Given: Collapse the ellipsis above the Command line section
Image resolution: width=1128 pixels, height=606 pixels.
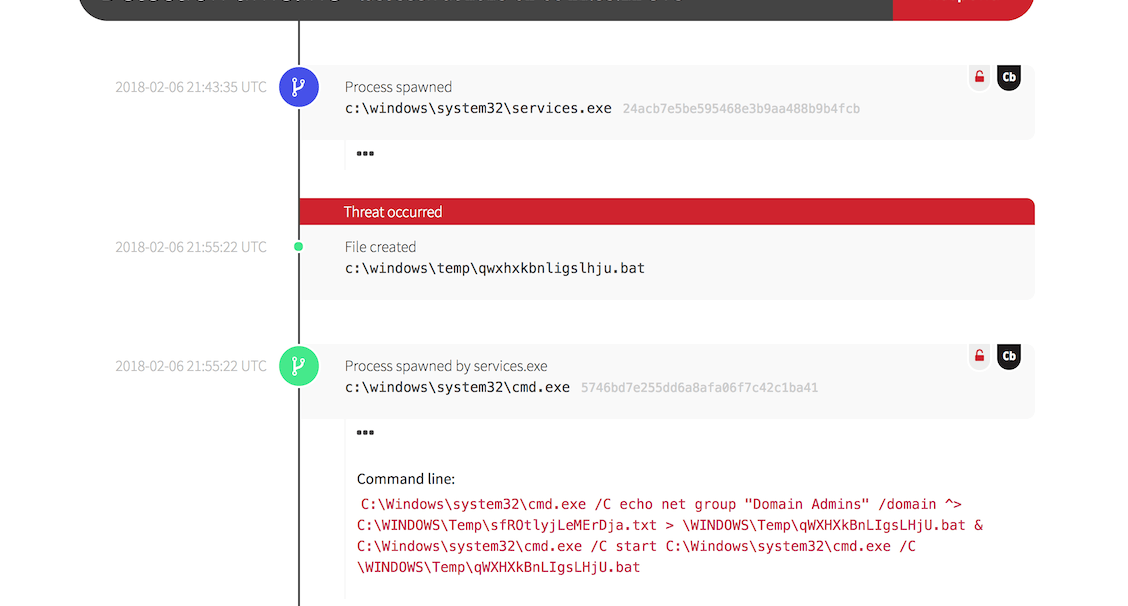Looking at the screenshot, I should (x=365, y=433).
